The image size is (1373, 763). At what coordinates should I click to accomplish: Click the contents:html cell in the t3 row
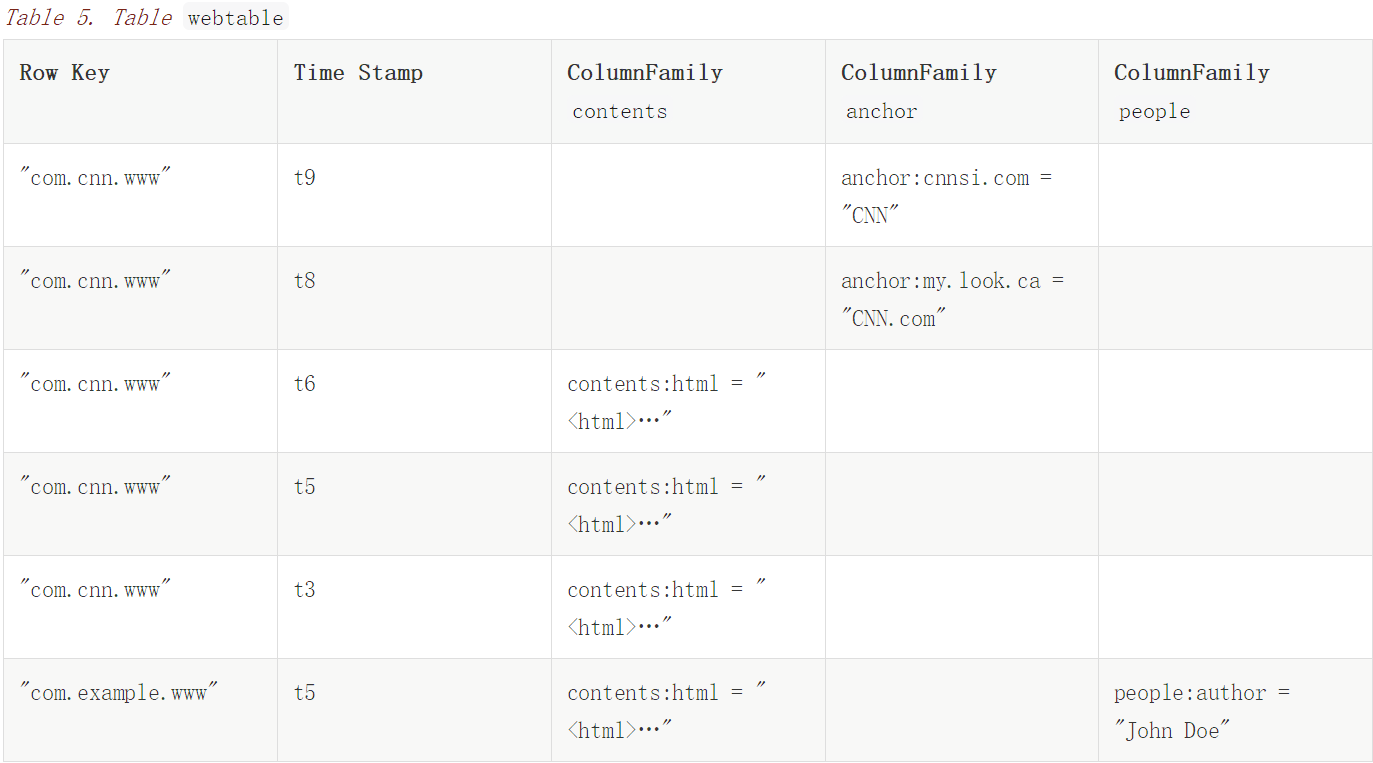[666, 608]
